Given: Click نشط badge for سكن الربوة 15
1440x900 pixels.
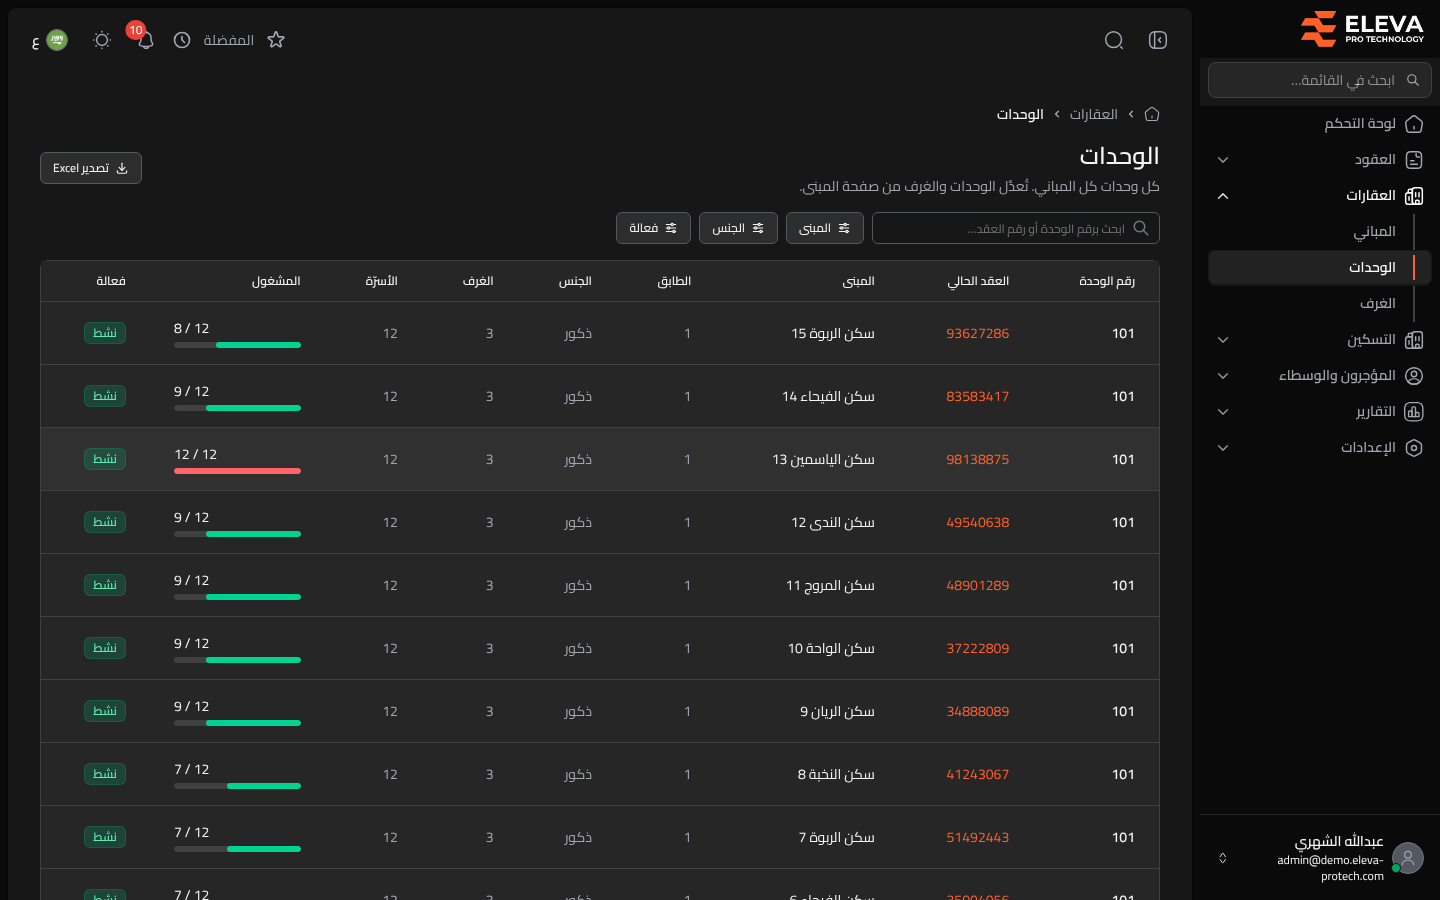Looking at the screenshot, I should coord(105,333).
